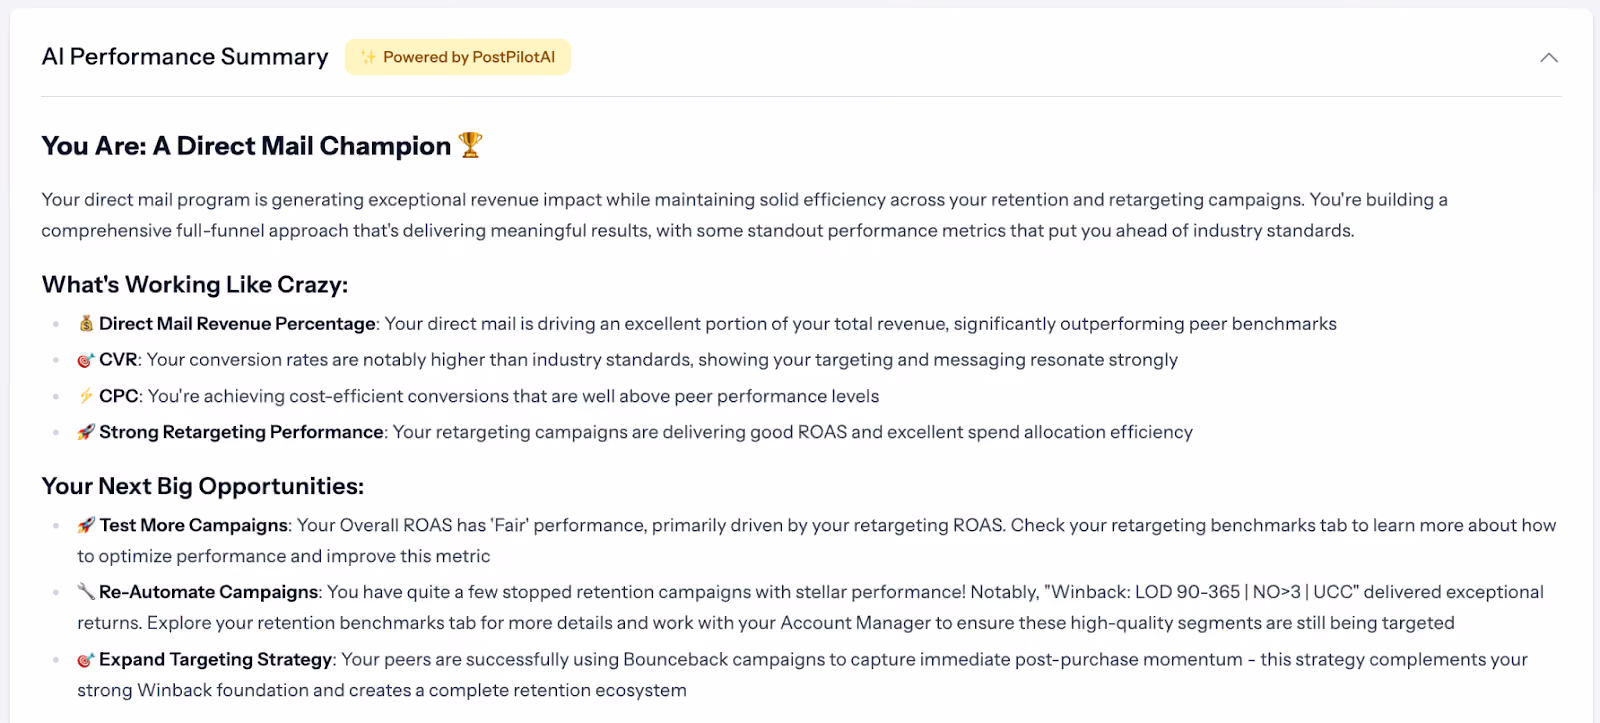The image size is (1600, 723).
Task: Click the Strong Retargeting Performance label
Action: tap(241, 432)
